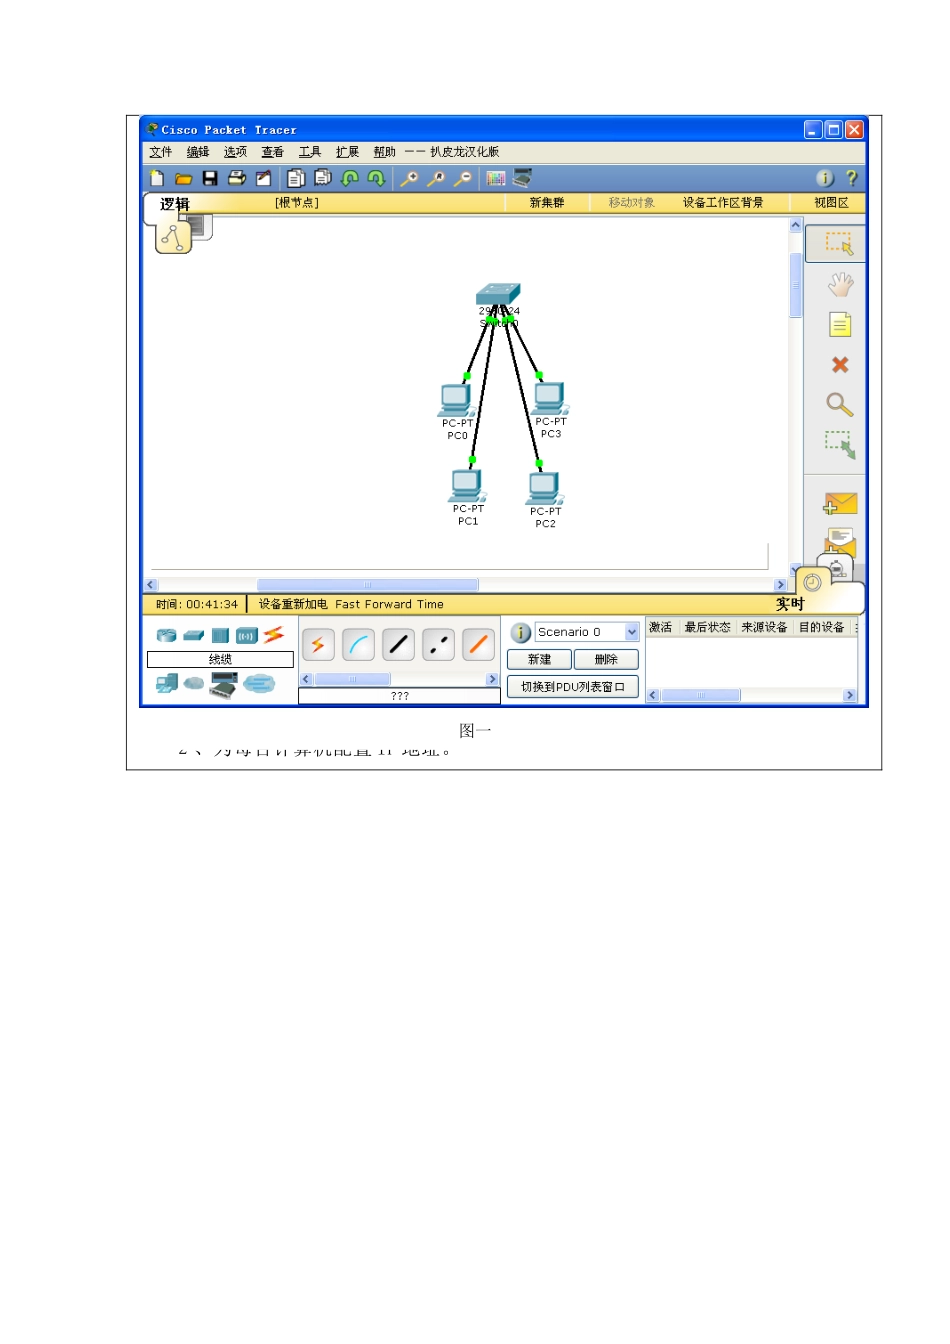Click 切换到PDU列表窗口 button
The width and height of the screenshot is (950, 1344).
click(x=573, y=687)
